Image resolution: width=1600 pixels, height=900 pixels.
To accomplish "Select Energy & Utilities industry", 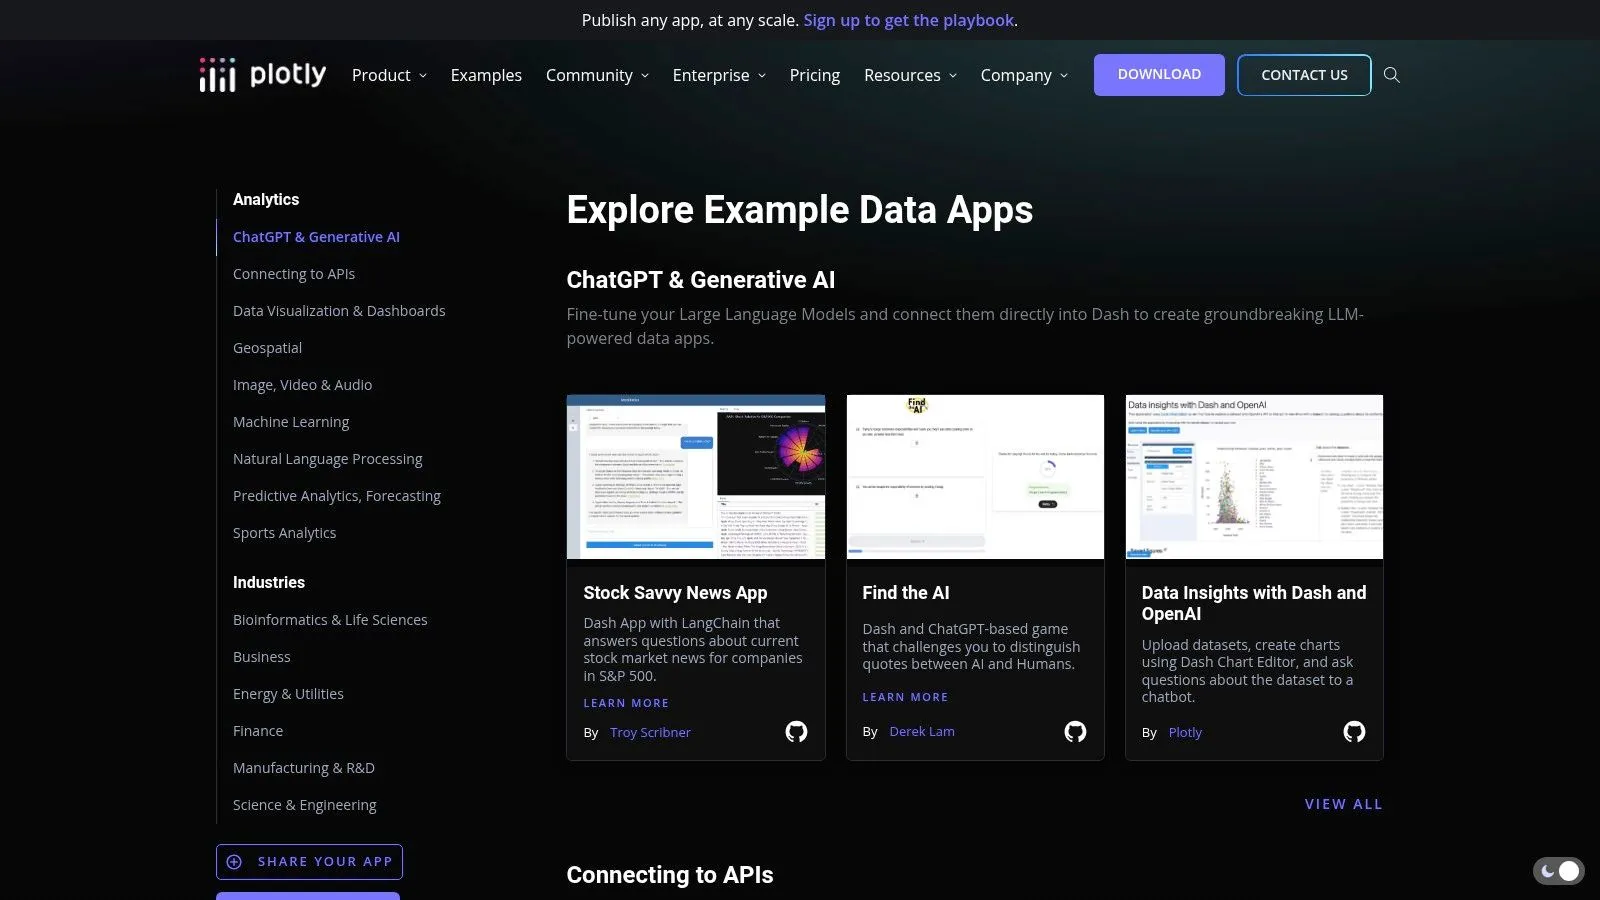I will click(x=288, y=694).
